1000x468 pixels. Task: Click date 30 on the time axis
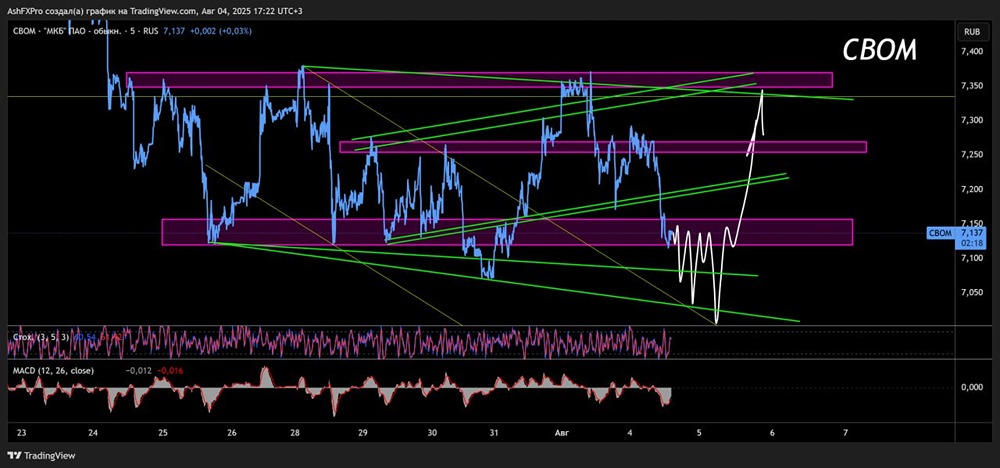432,433
